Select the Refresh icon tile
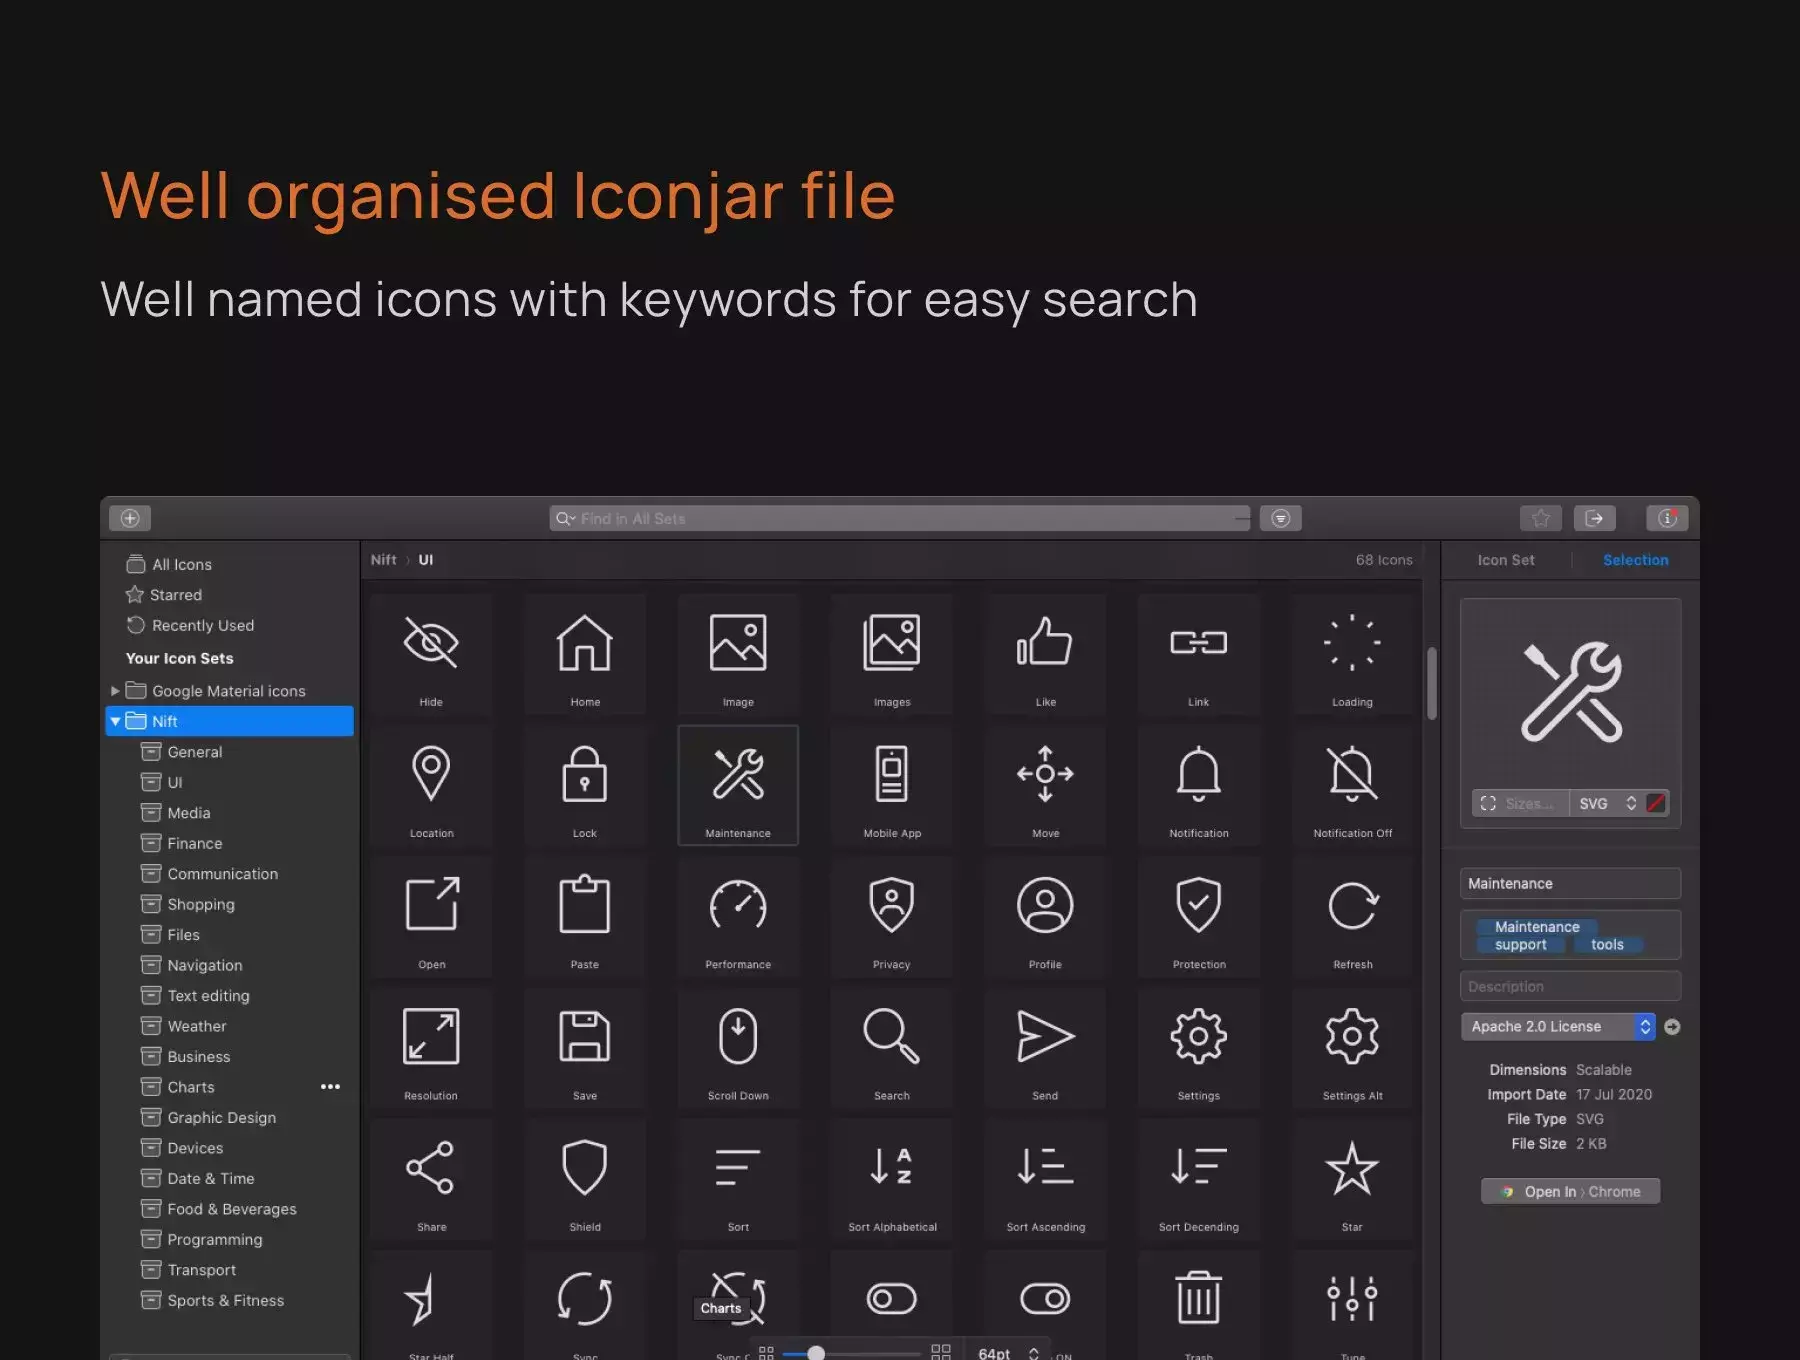The height and width of the screenshot is (1360, 1800). click(1352, 917)
